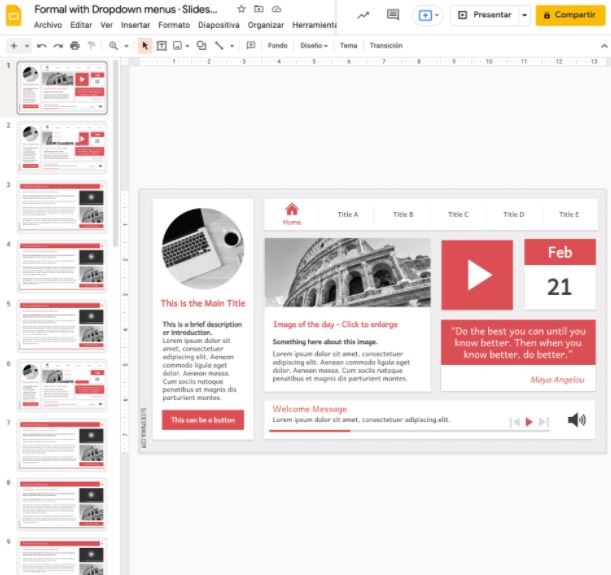
Task: Expand the insert image options arrow
Action: coord(187,46)
